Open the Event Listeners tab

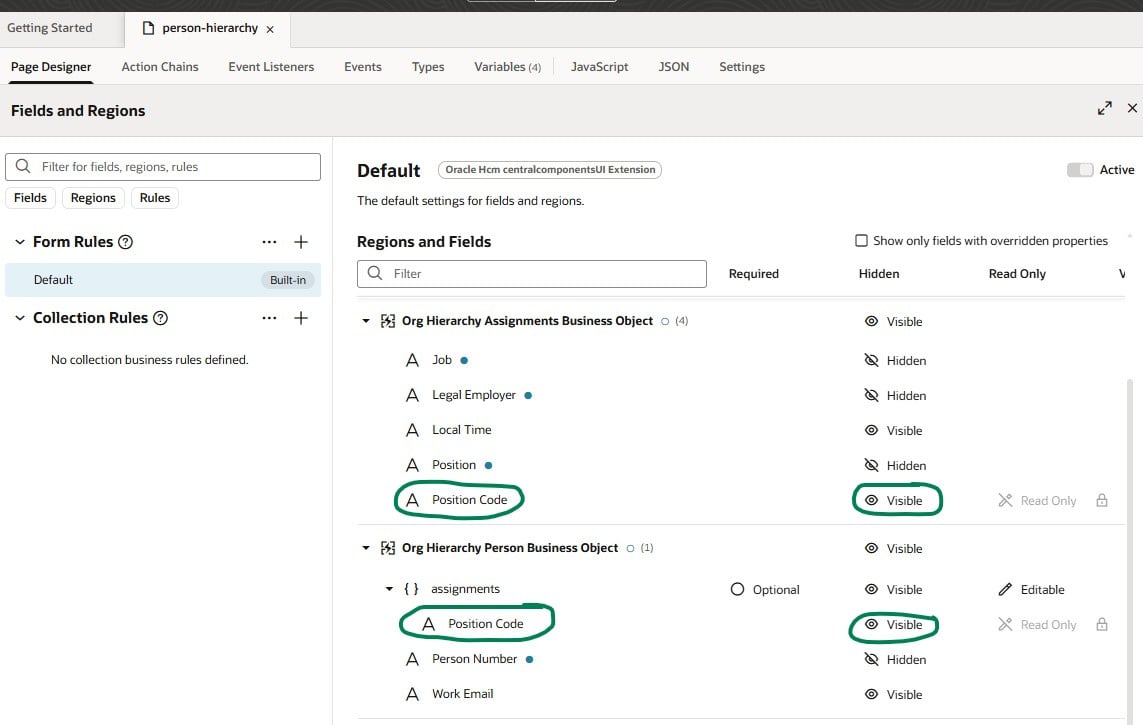click(x=271, y=66)
